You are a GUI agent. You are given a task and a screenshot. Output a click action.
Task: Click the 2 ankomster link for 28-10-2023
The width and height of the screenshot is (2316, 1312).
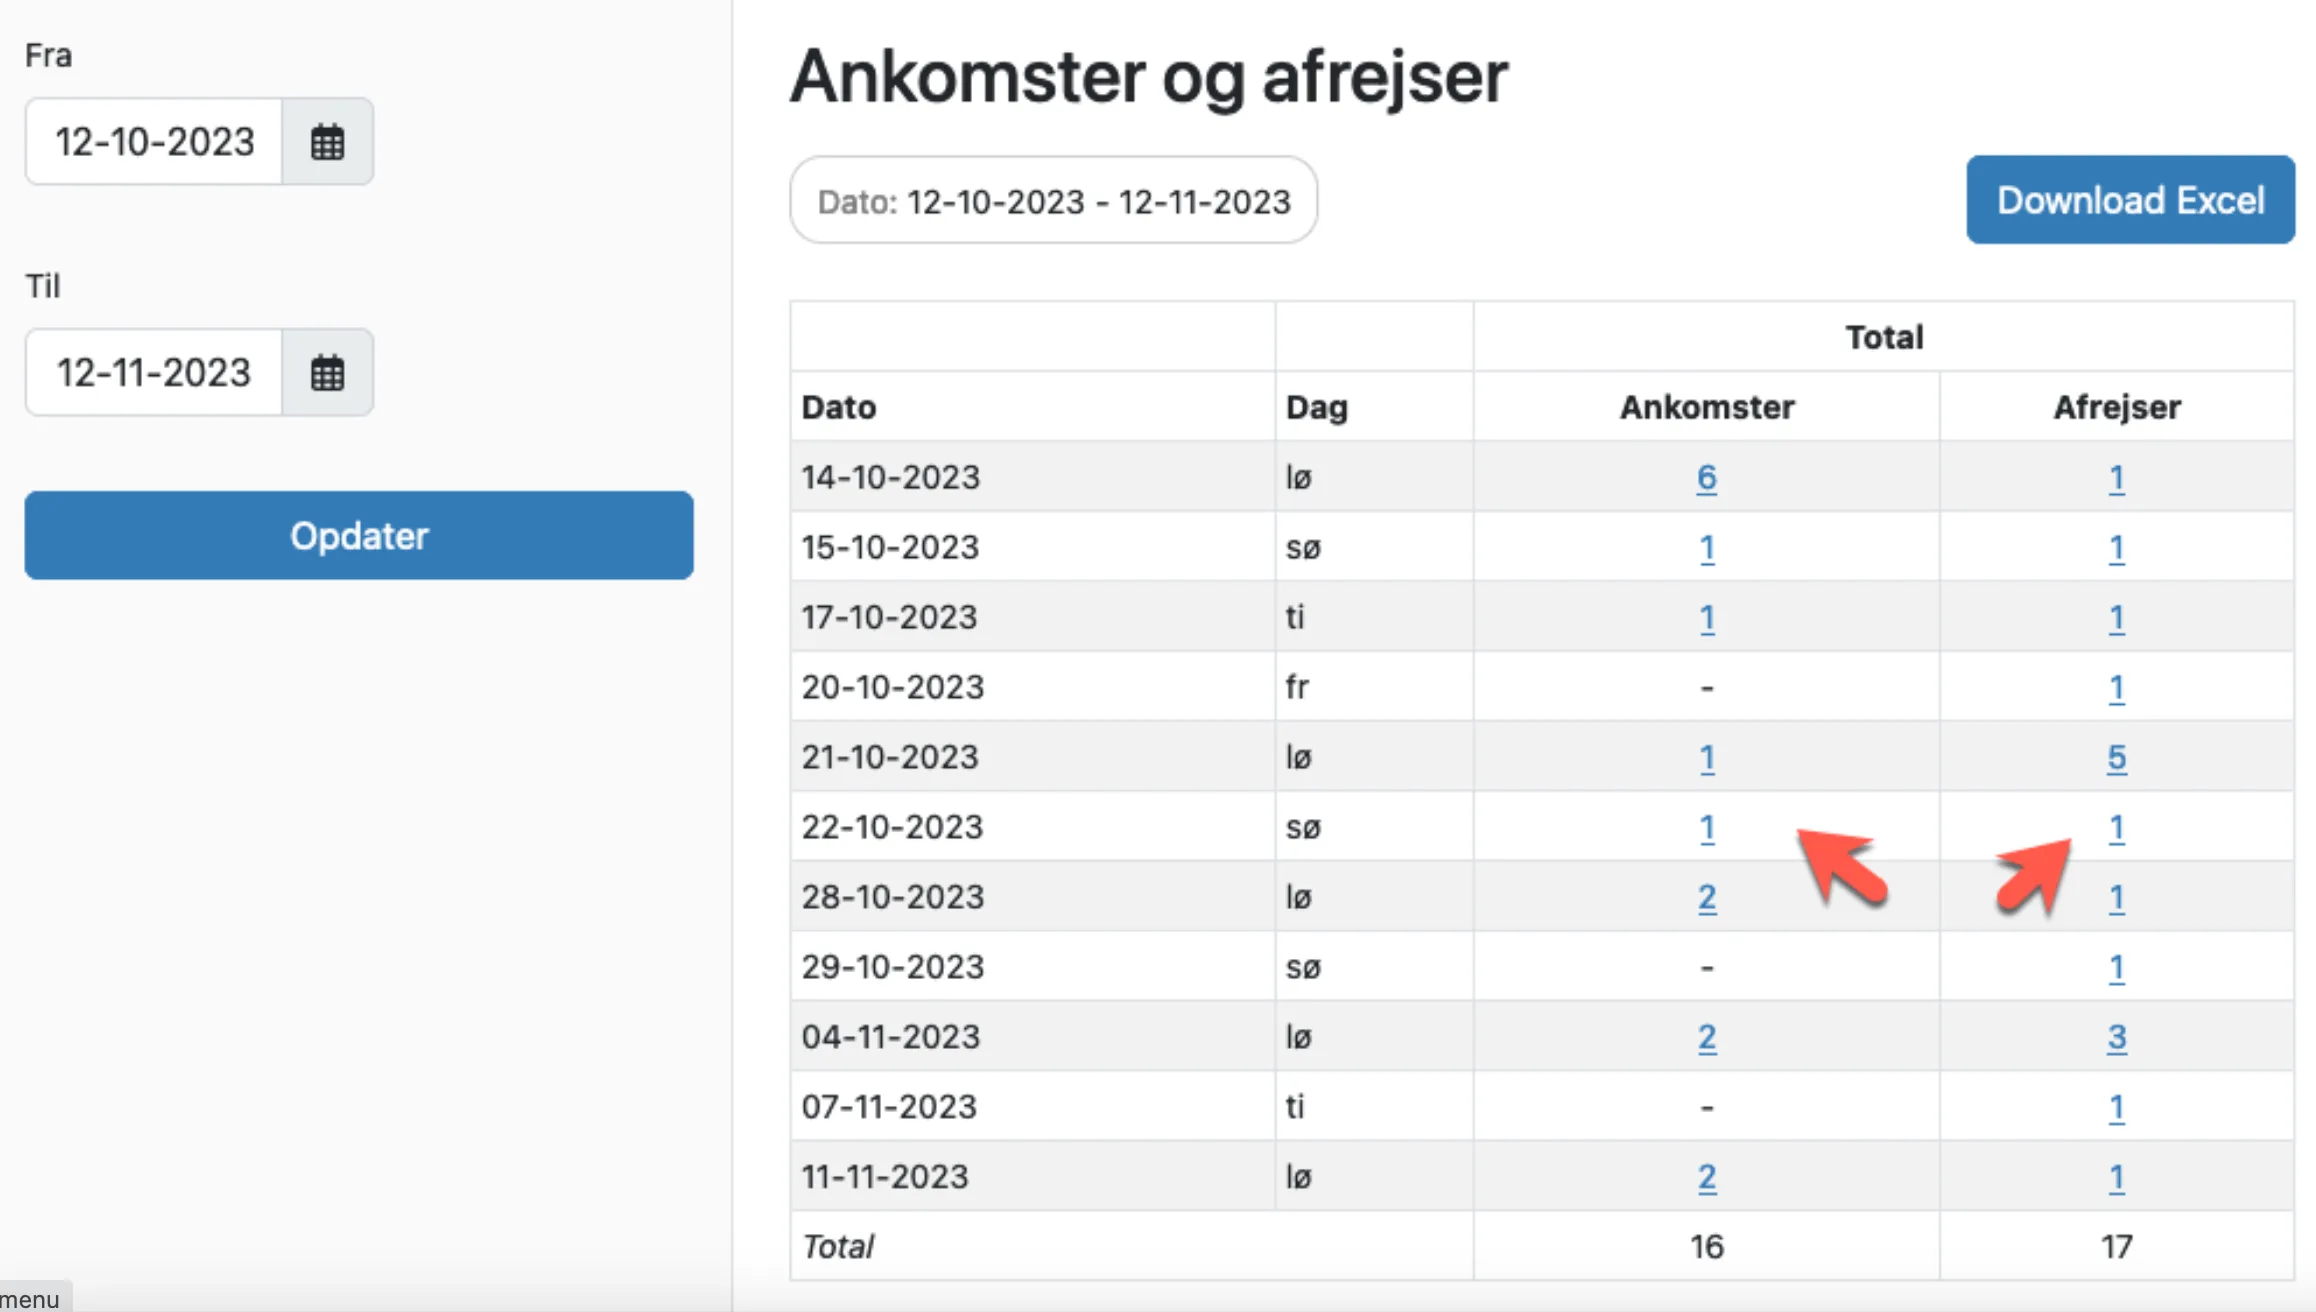coord(1705,897)
